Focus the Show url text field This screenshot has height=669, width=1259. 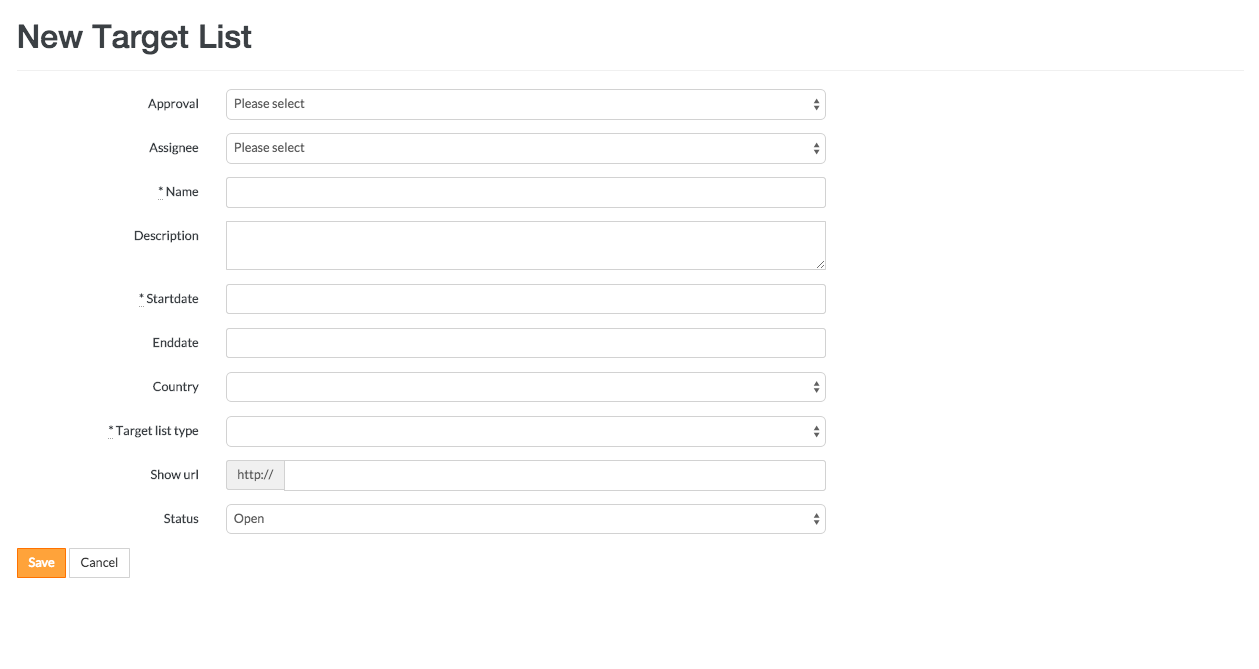coord(555,475)
